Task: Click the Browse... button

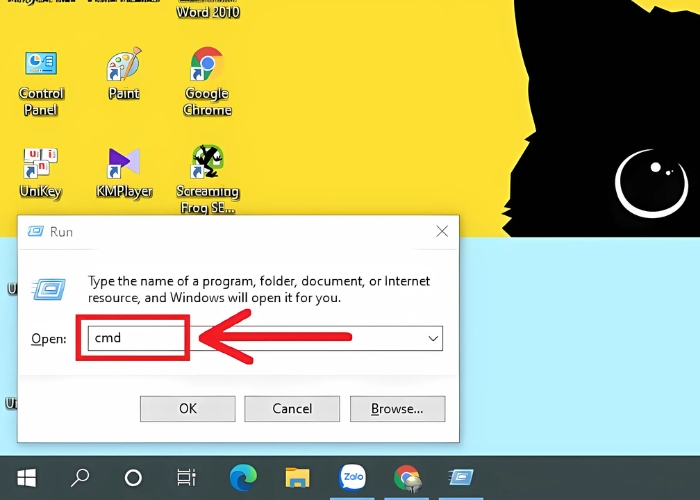Action: [x=397, y=408]
